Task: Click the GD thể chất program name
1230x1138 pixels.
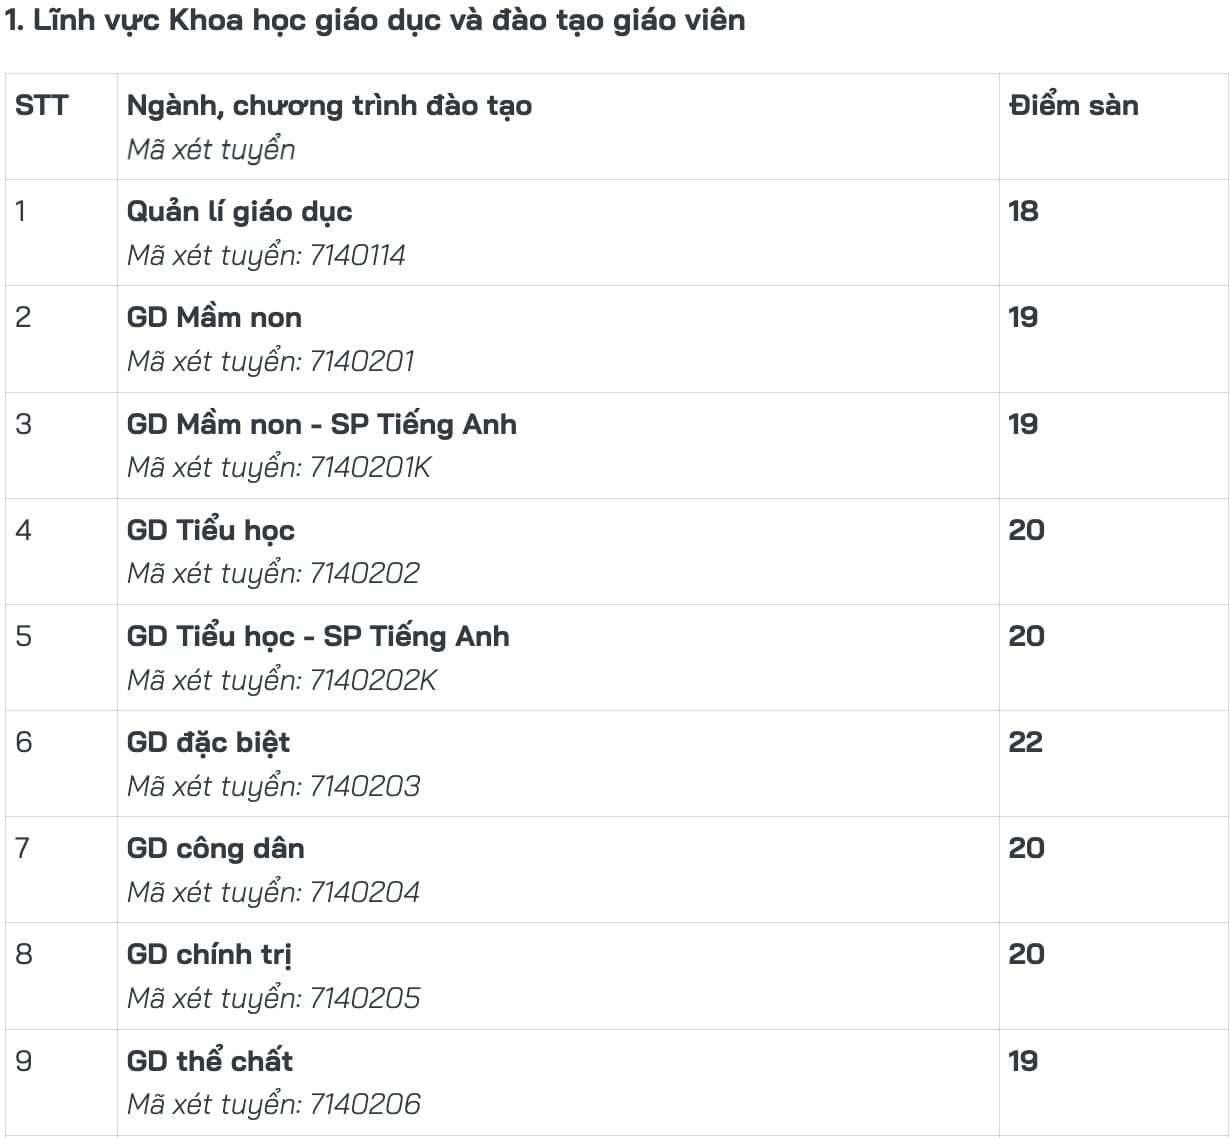Action: coord(210,1061)
